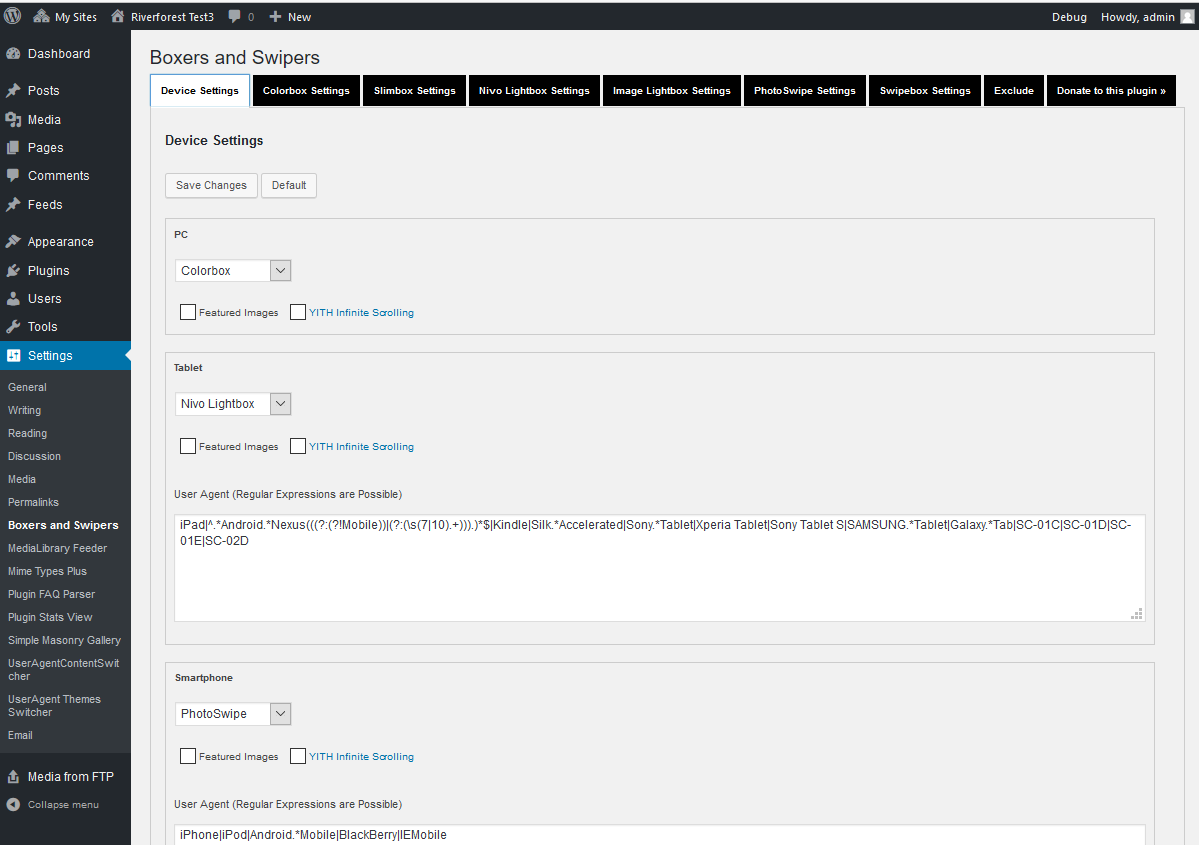Click the Posts pushpin icon

coord(13,90)
